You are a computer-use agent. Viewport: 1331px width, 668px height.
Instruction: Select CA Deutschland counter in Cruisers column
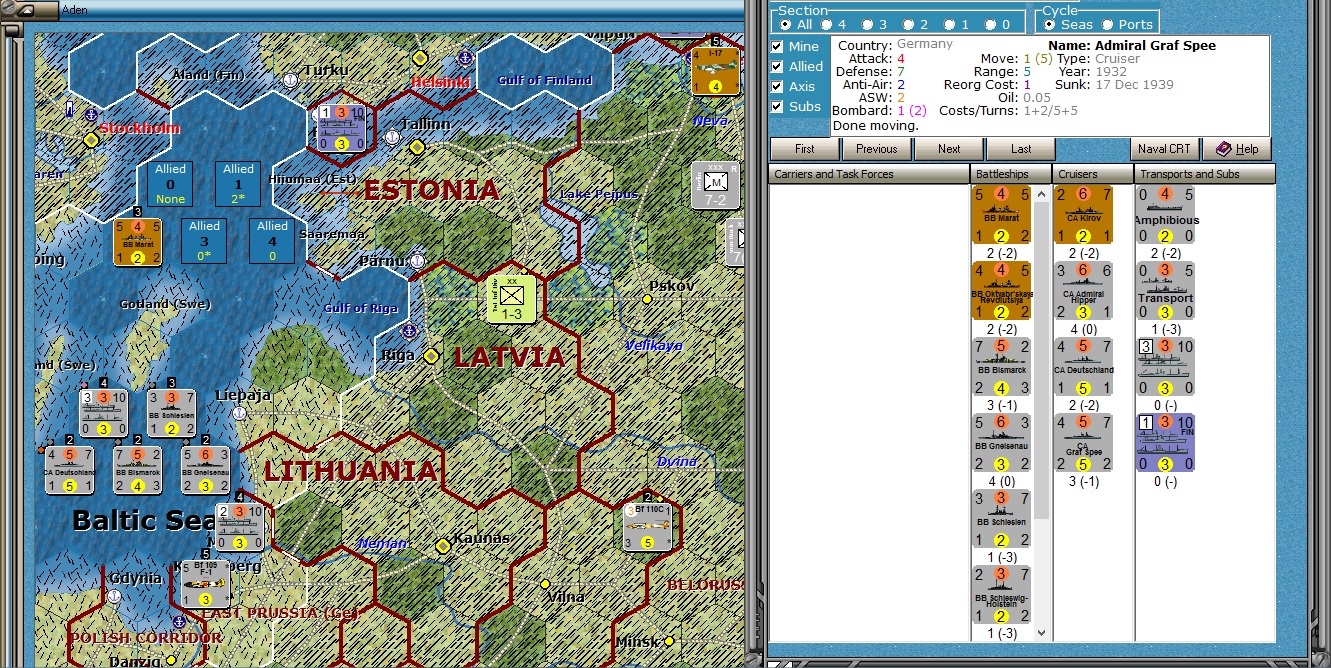tap(1083, 367)
